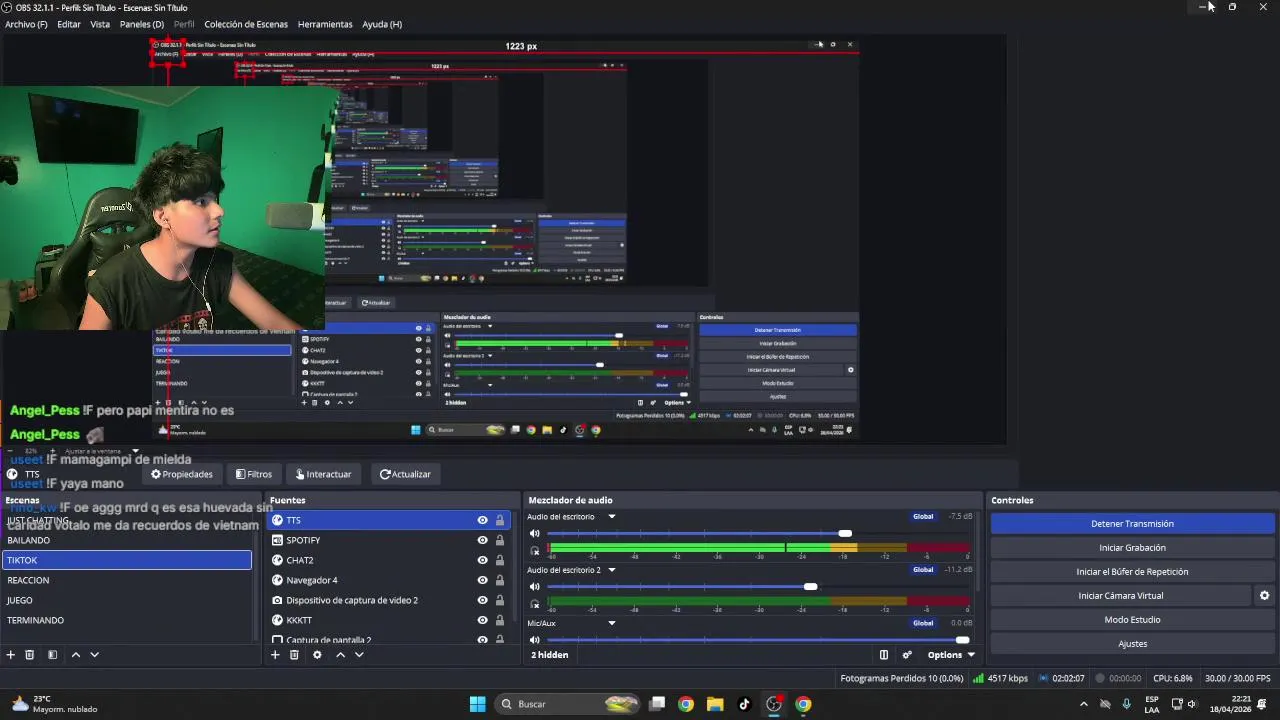Toggle monitoring headphone icon for Audio del escritorio

535,551
